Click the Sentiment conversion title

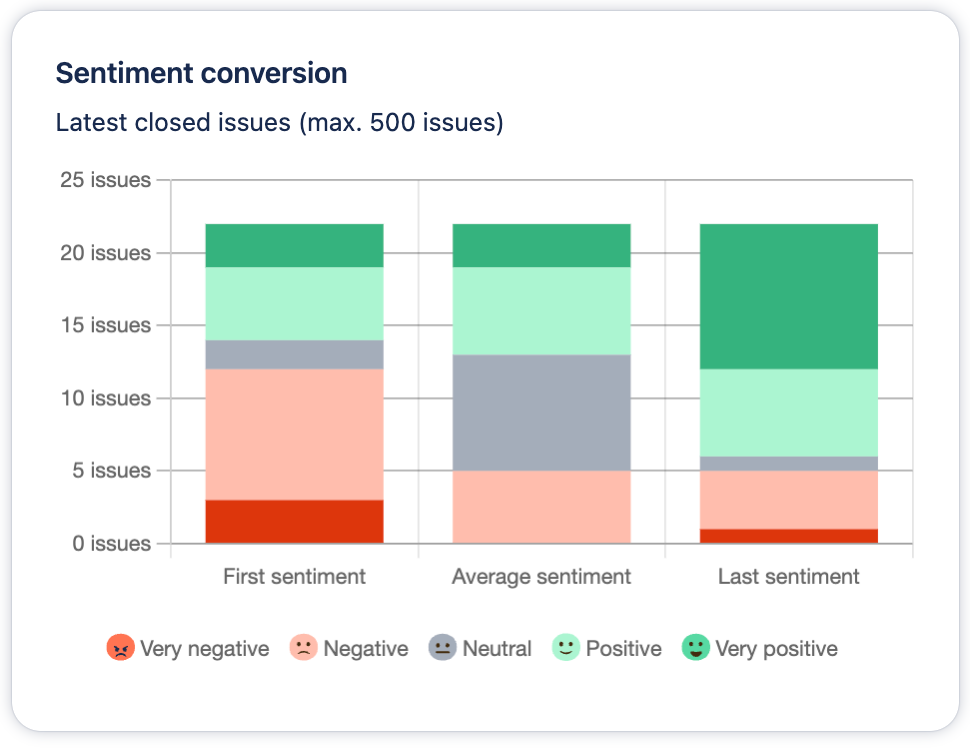pyautogui.click(x=201, y=73)
